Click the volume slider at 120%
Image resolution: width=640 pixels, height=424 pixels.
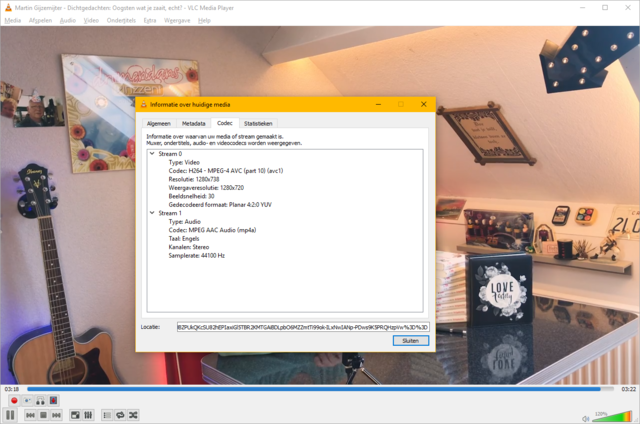[611, 417]
